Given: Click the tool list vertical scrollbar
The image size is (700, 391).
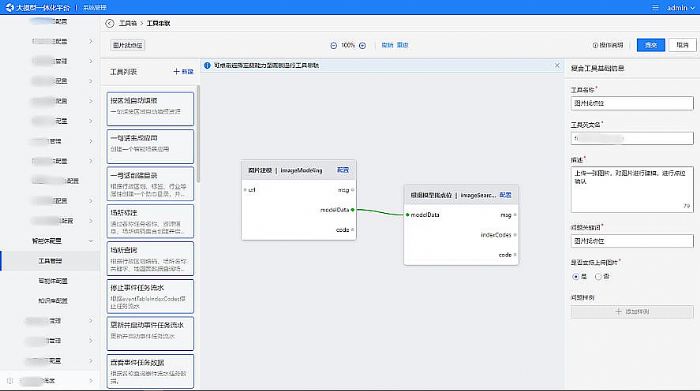Looking at the screenshot, I should click(198, 134).
